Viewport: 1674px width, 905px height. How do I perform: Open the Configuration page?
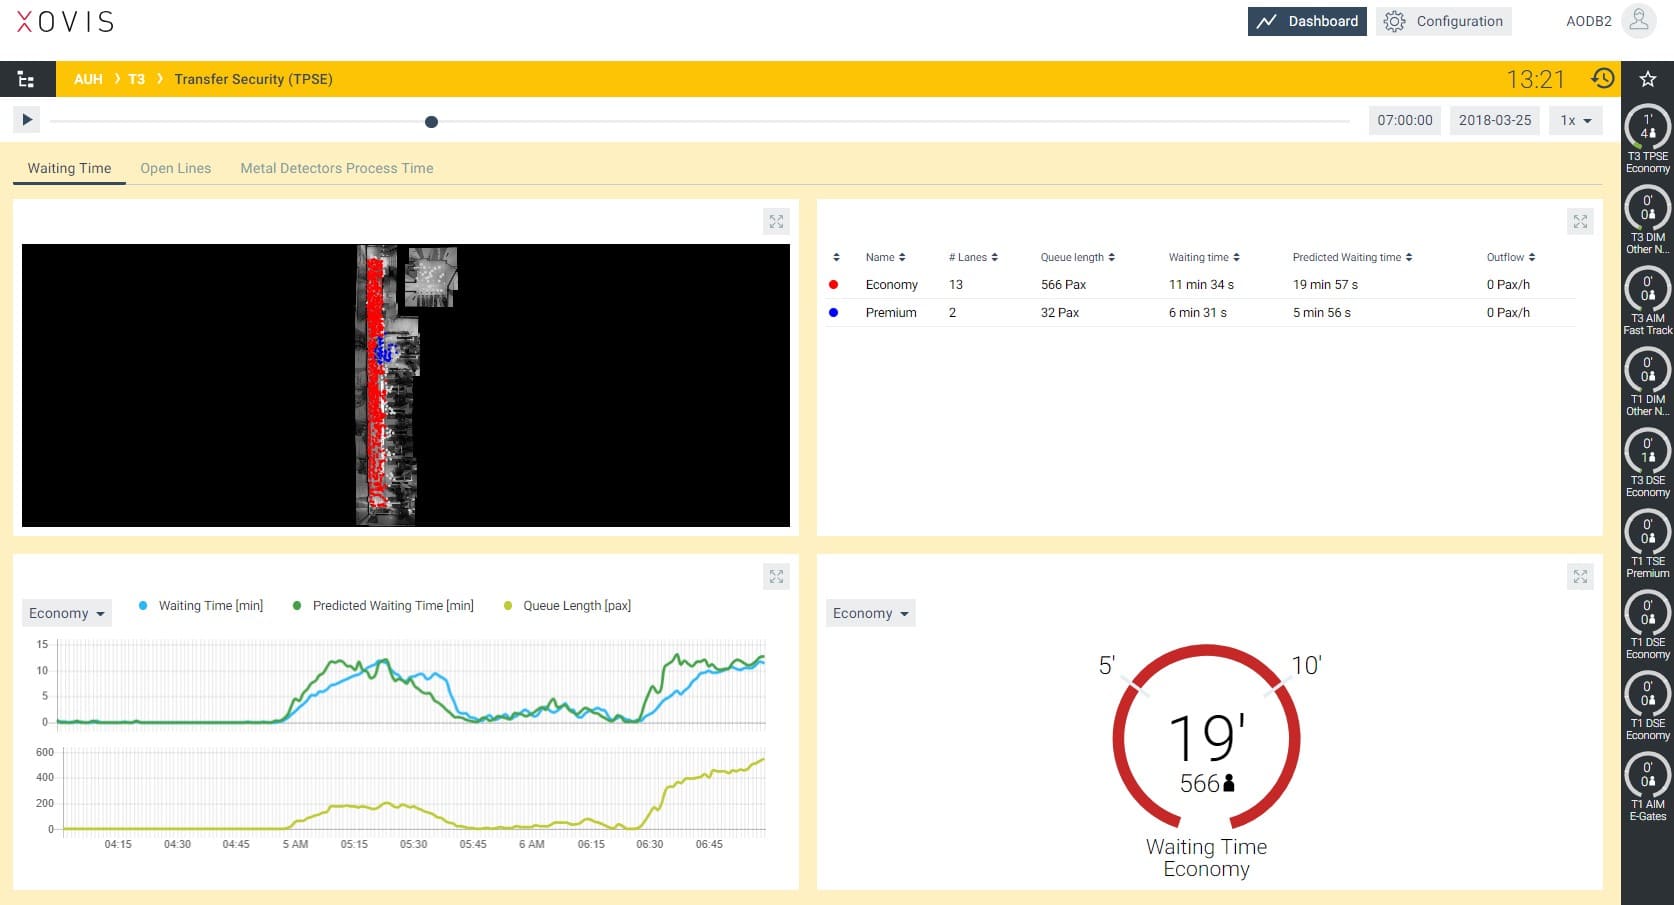pyautogui.click(x=1444, y=22)
